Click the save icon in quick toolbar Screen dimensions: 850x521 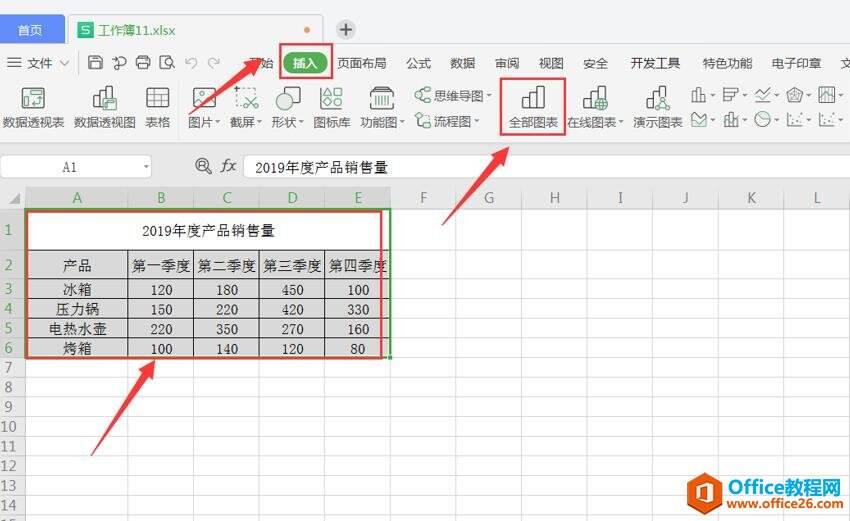point(95,62)
